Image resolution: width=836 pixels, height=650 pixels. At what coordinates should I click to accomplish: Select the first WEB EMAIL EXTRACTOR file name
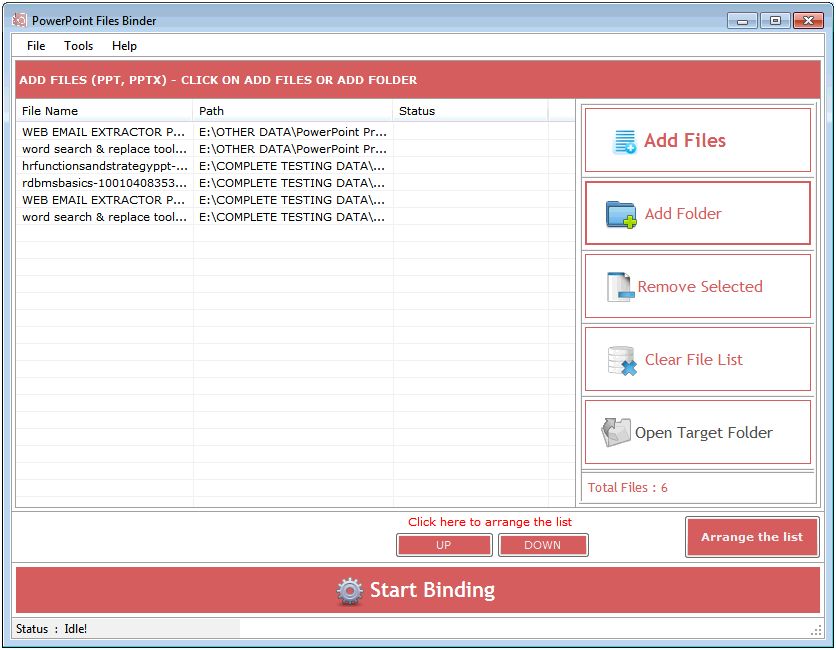104,132
